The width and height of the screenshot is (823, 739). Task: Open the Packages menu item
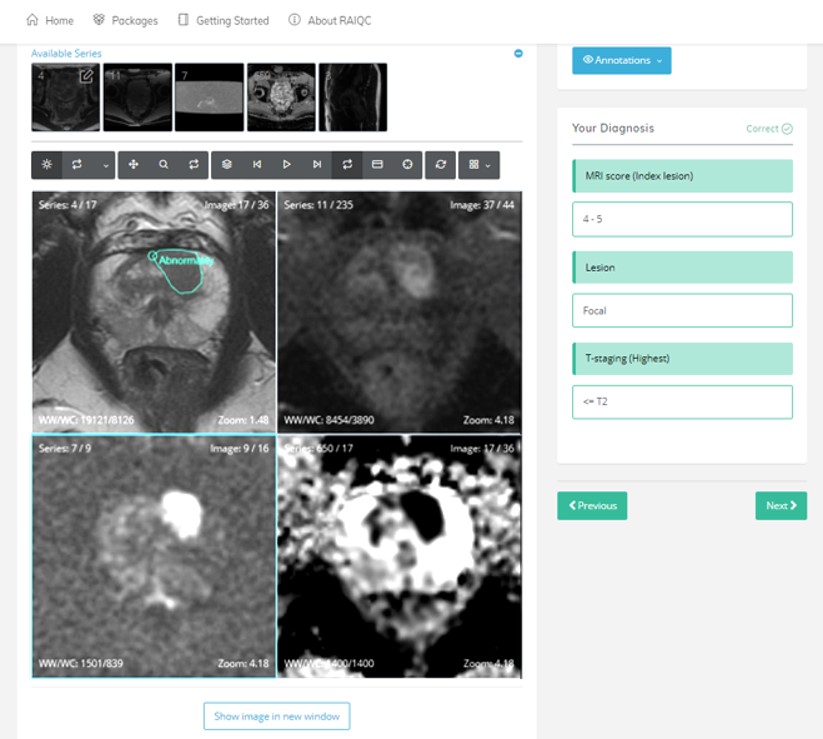125,20
